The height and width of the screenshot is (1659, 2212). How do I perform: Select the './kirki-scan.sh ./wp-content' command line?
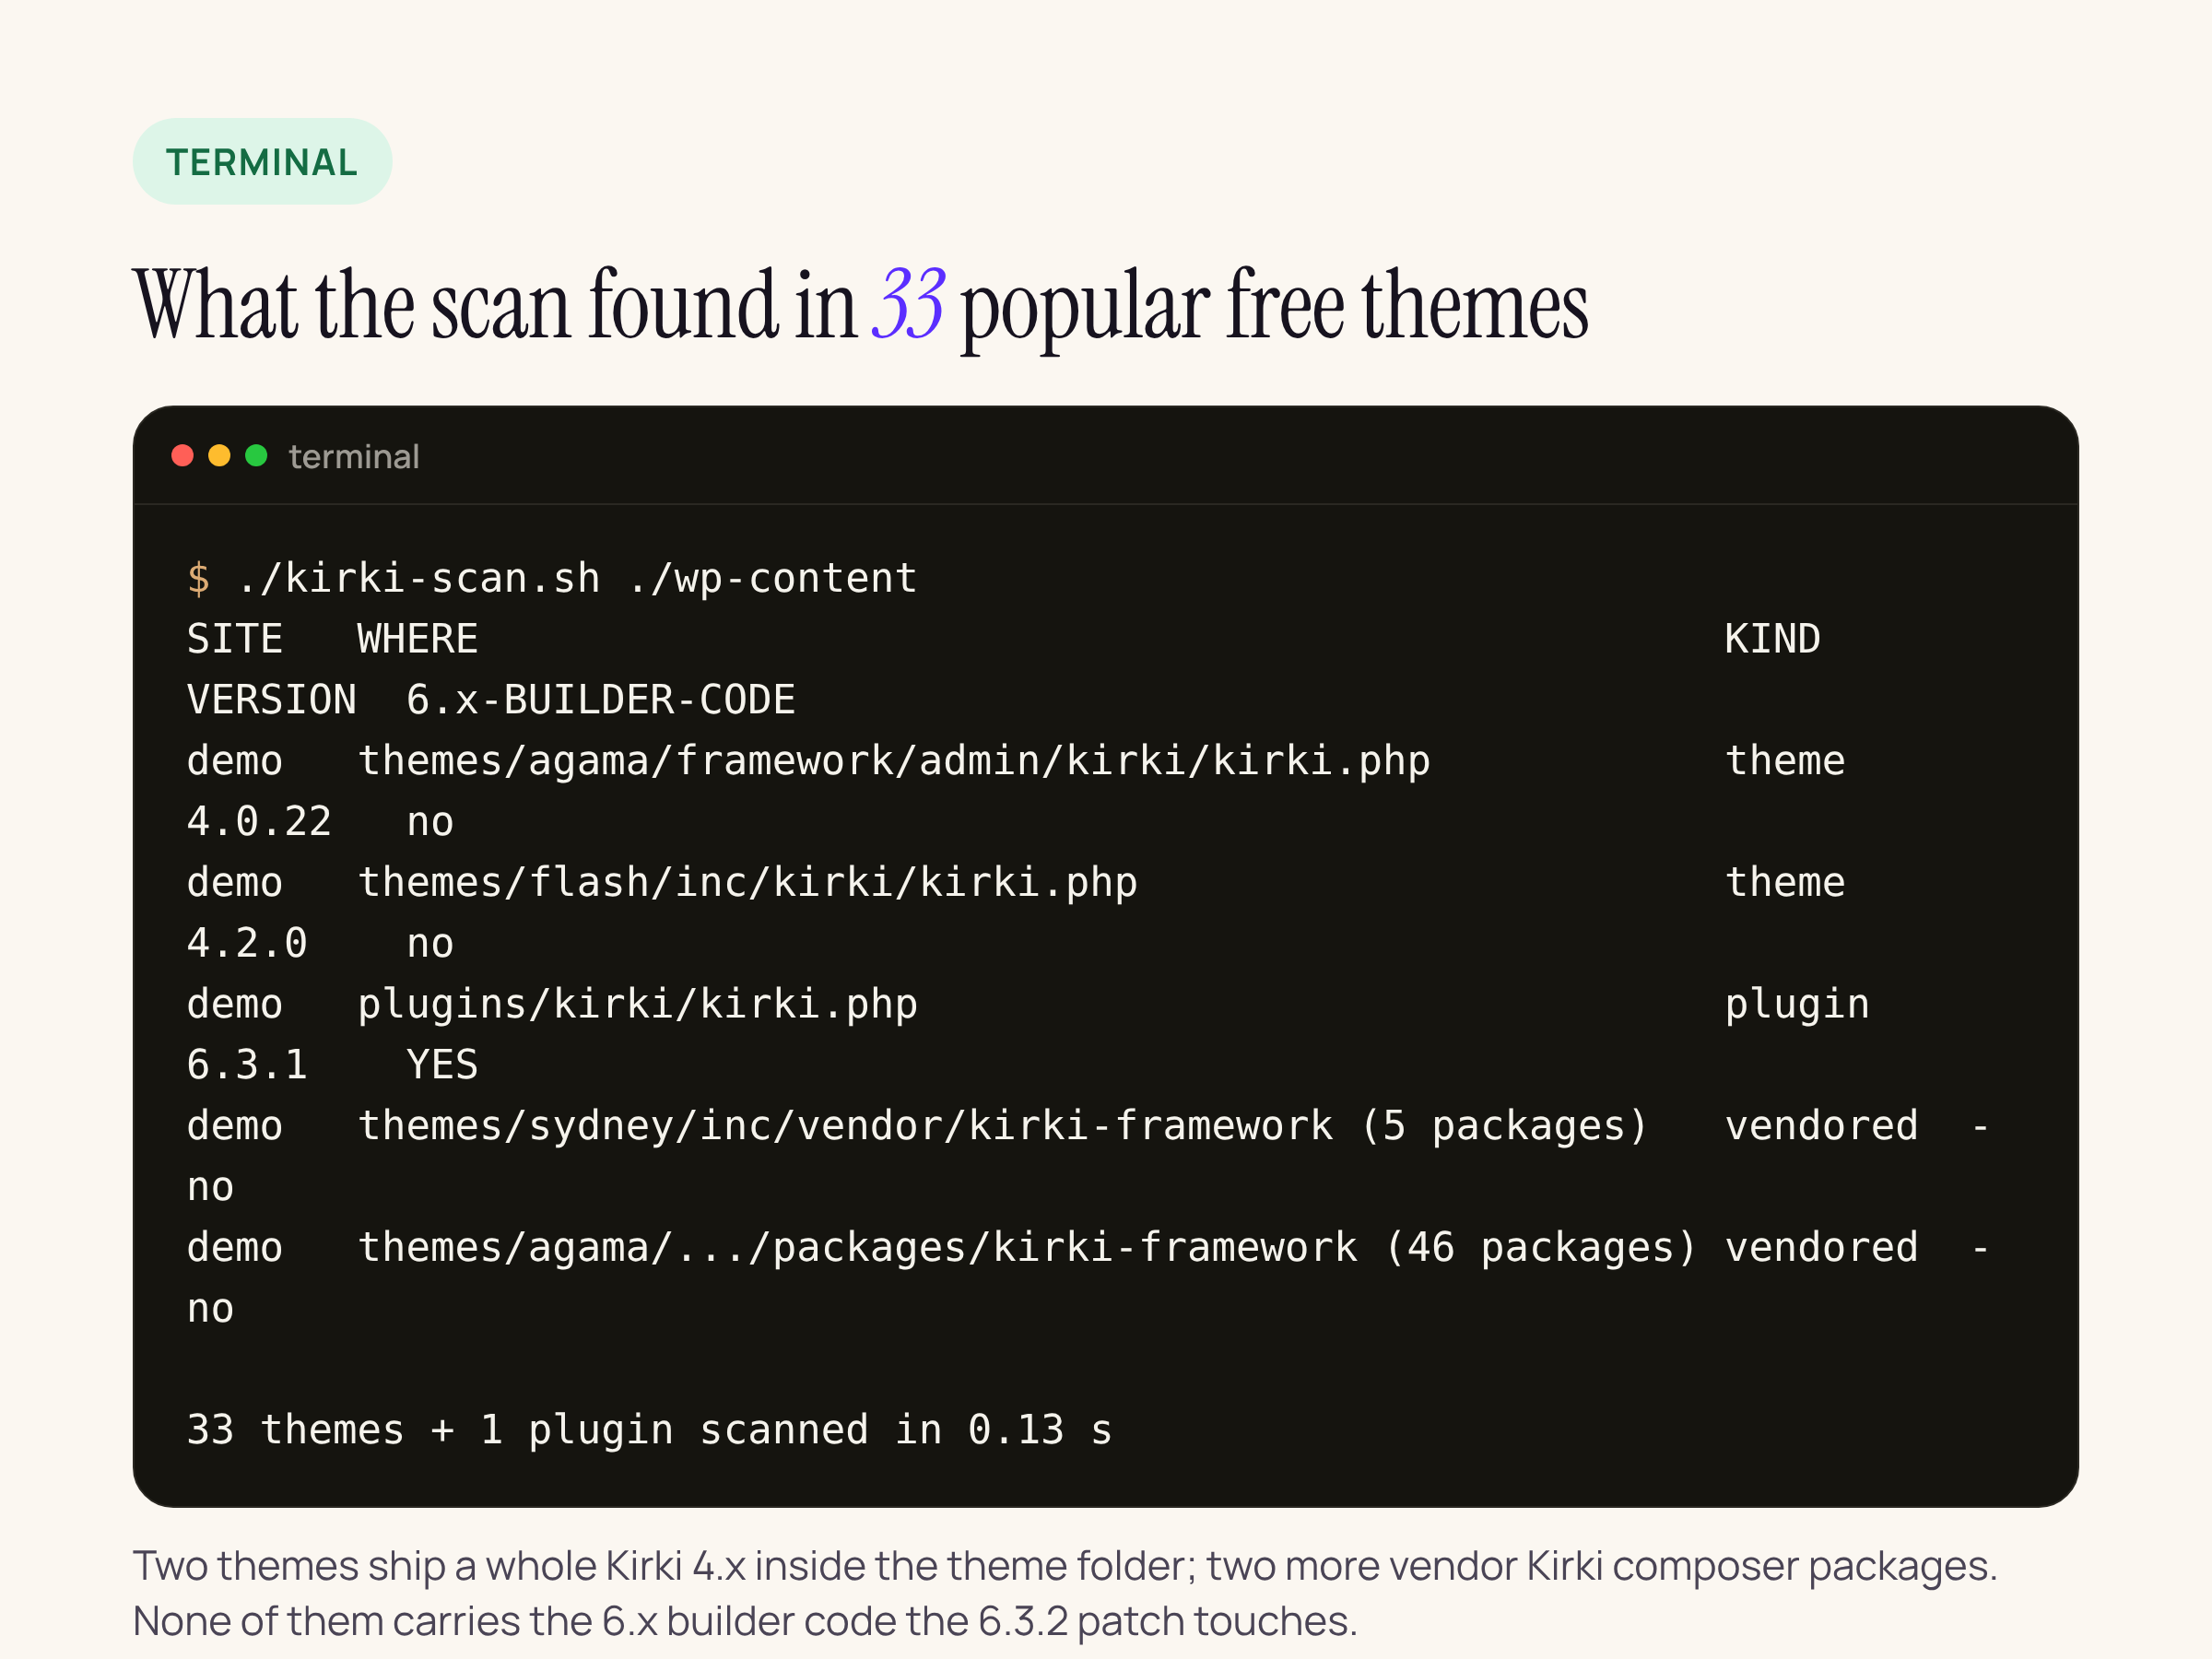click(x=577, y=579)
